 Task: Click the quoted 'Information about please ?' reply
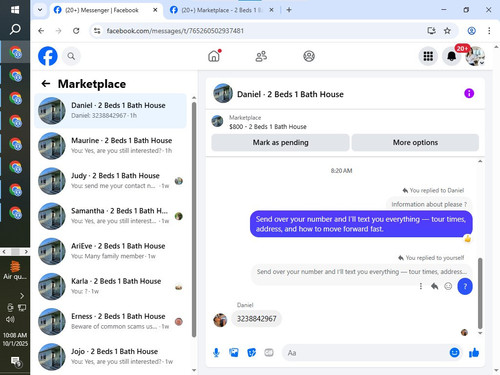[x=429, y=204]
